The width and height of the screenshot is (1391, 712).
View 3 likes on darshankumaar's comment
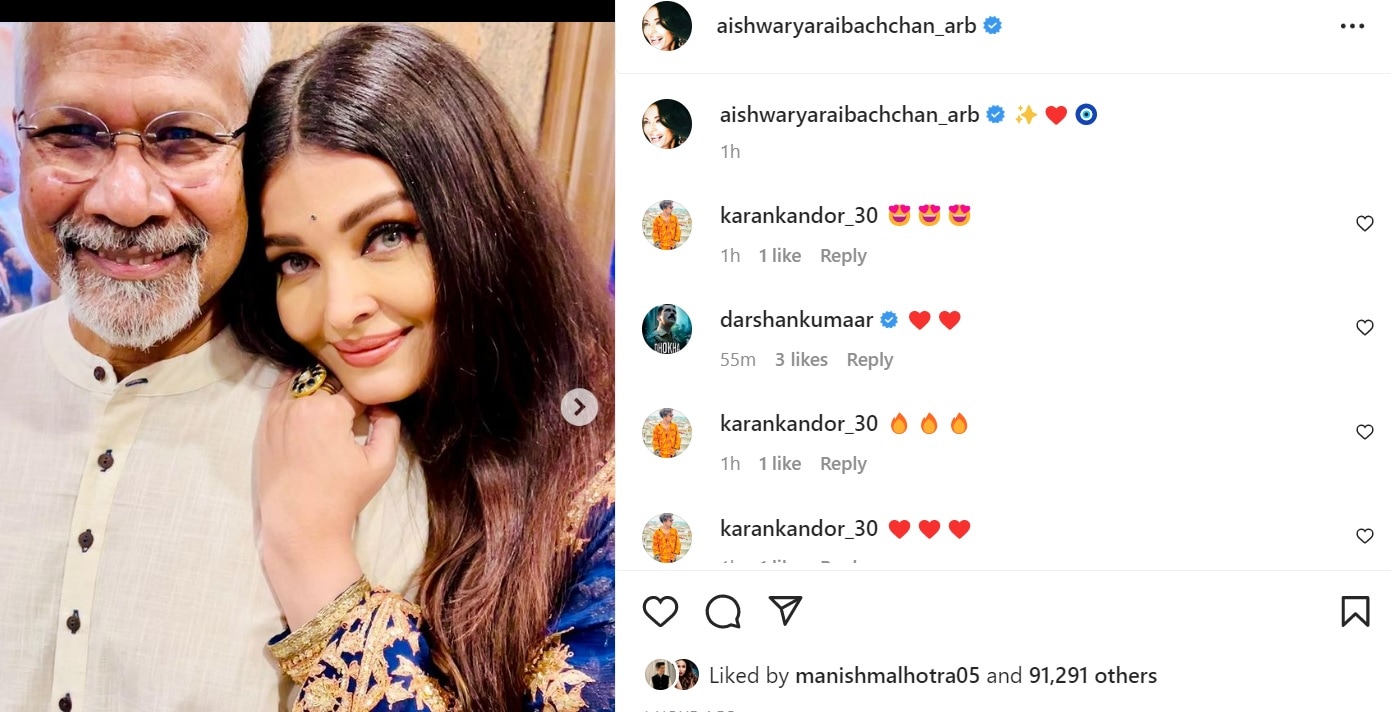tap(801, 360)
